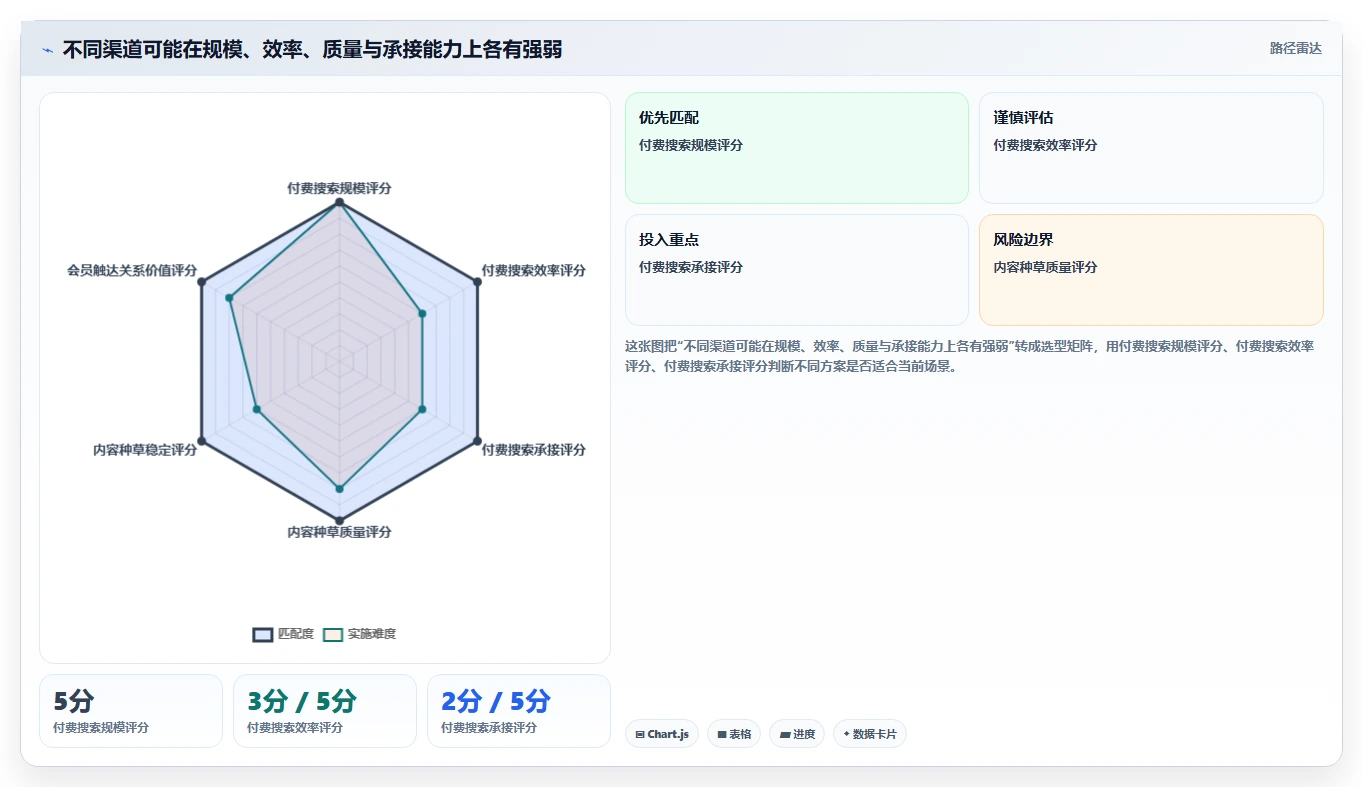
Task: Click the radar axis label 内容种草质量评分
Action: point(339,532)
